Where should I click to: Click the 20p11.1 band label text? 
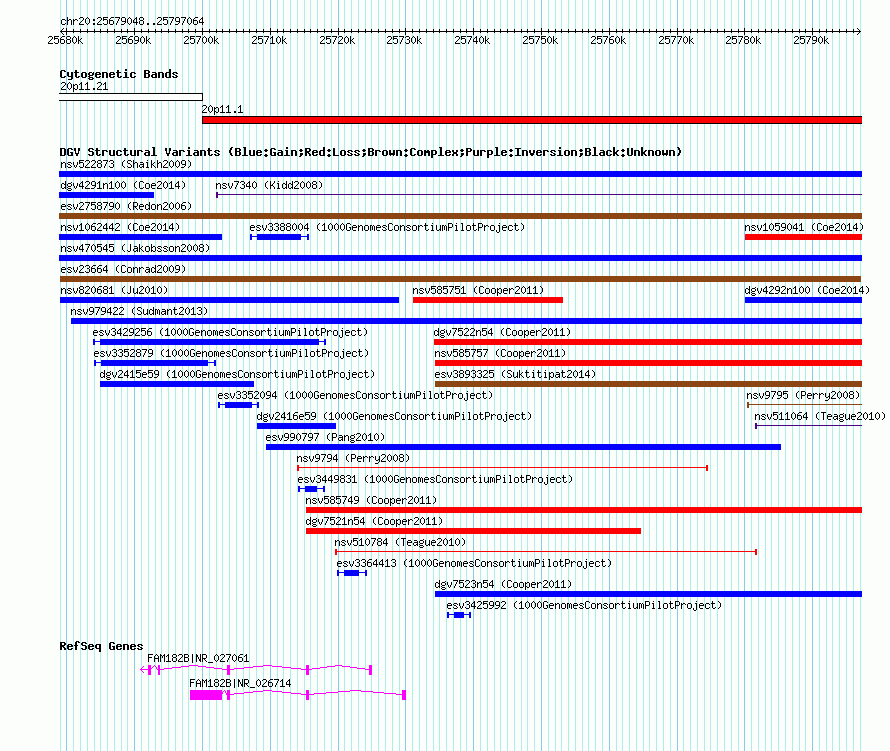222,109
